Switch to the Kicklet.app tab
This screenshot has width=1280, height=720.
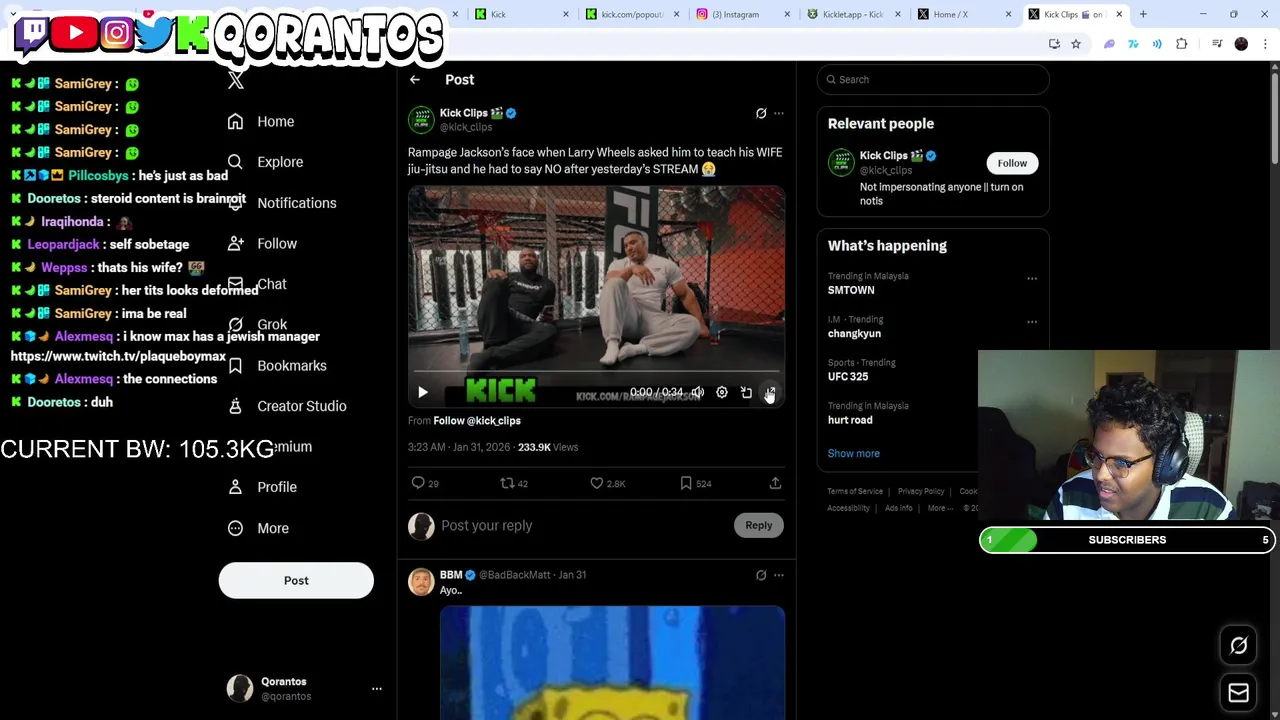coord(852,14)
